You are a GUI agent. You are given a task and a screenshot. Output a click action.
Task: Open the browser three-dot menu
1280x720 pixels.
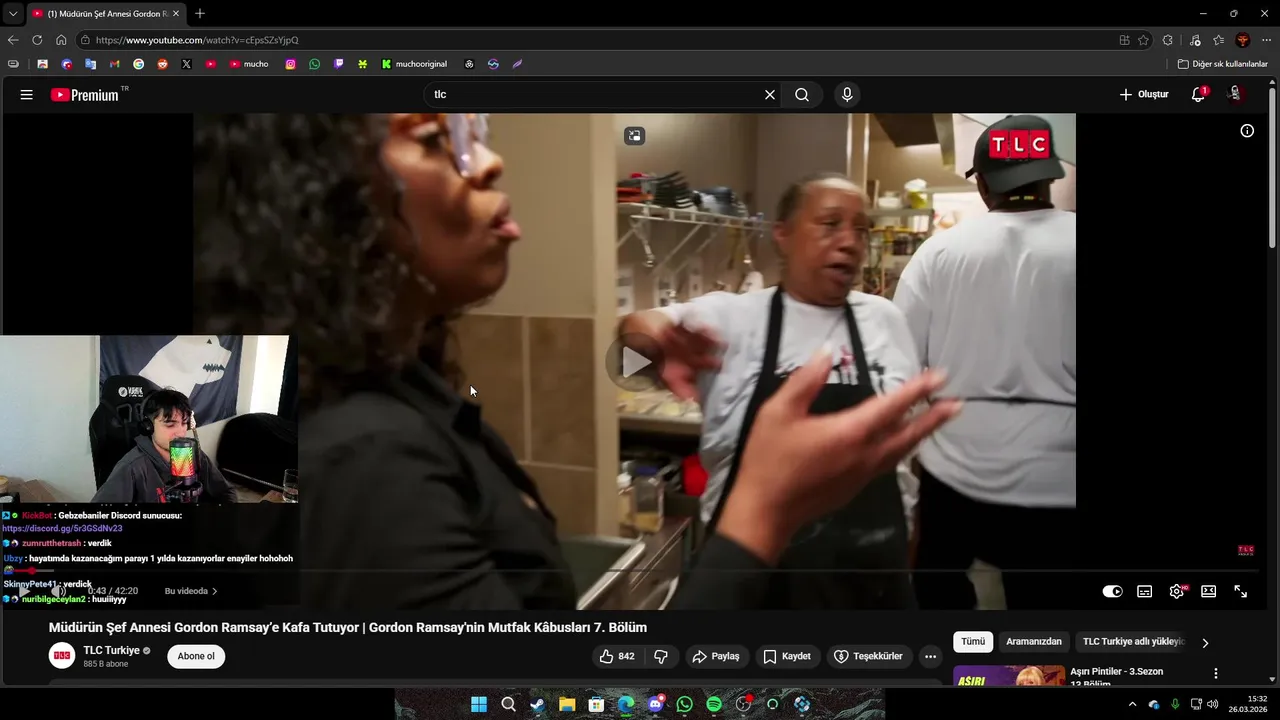coord(1267,40)
